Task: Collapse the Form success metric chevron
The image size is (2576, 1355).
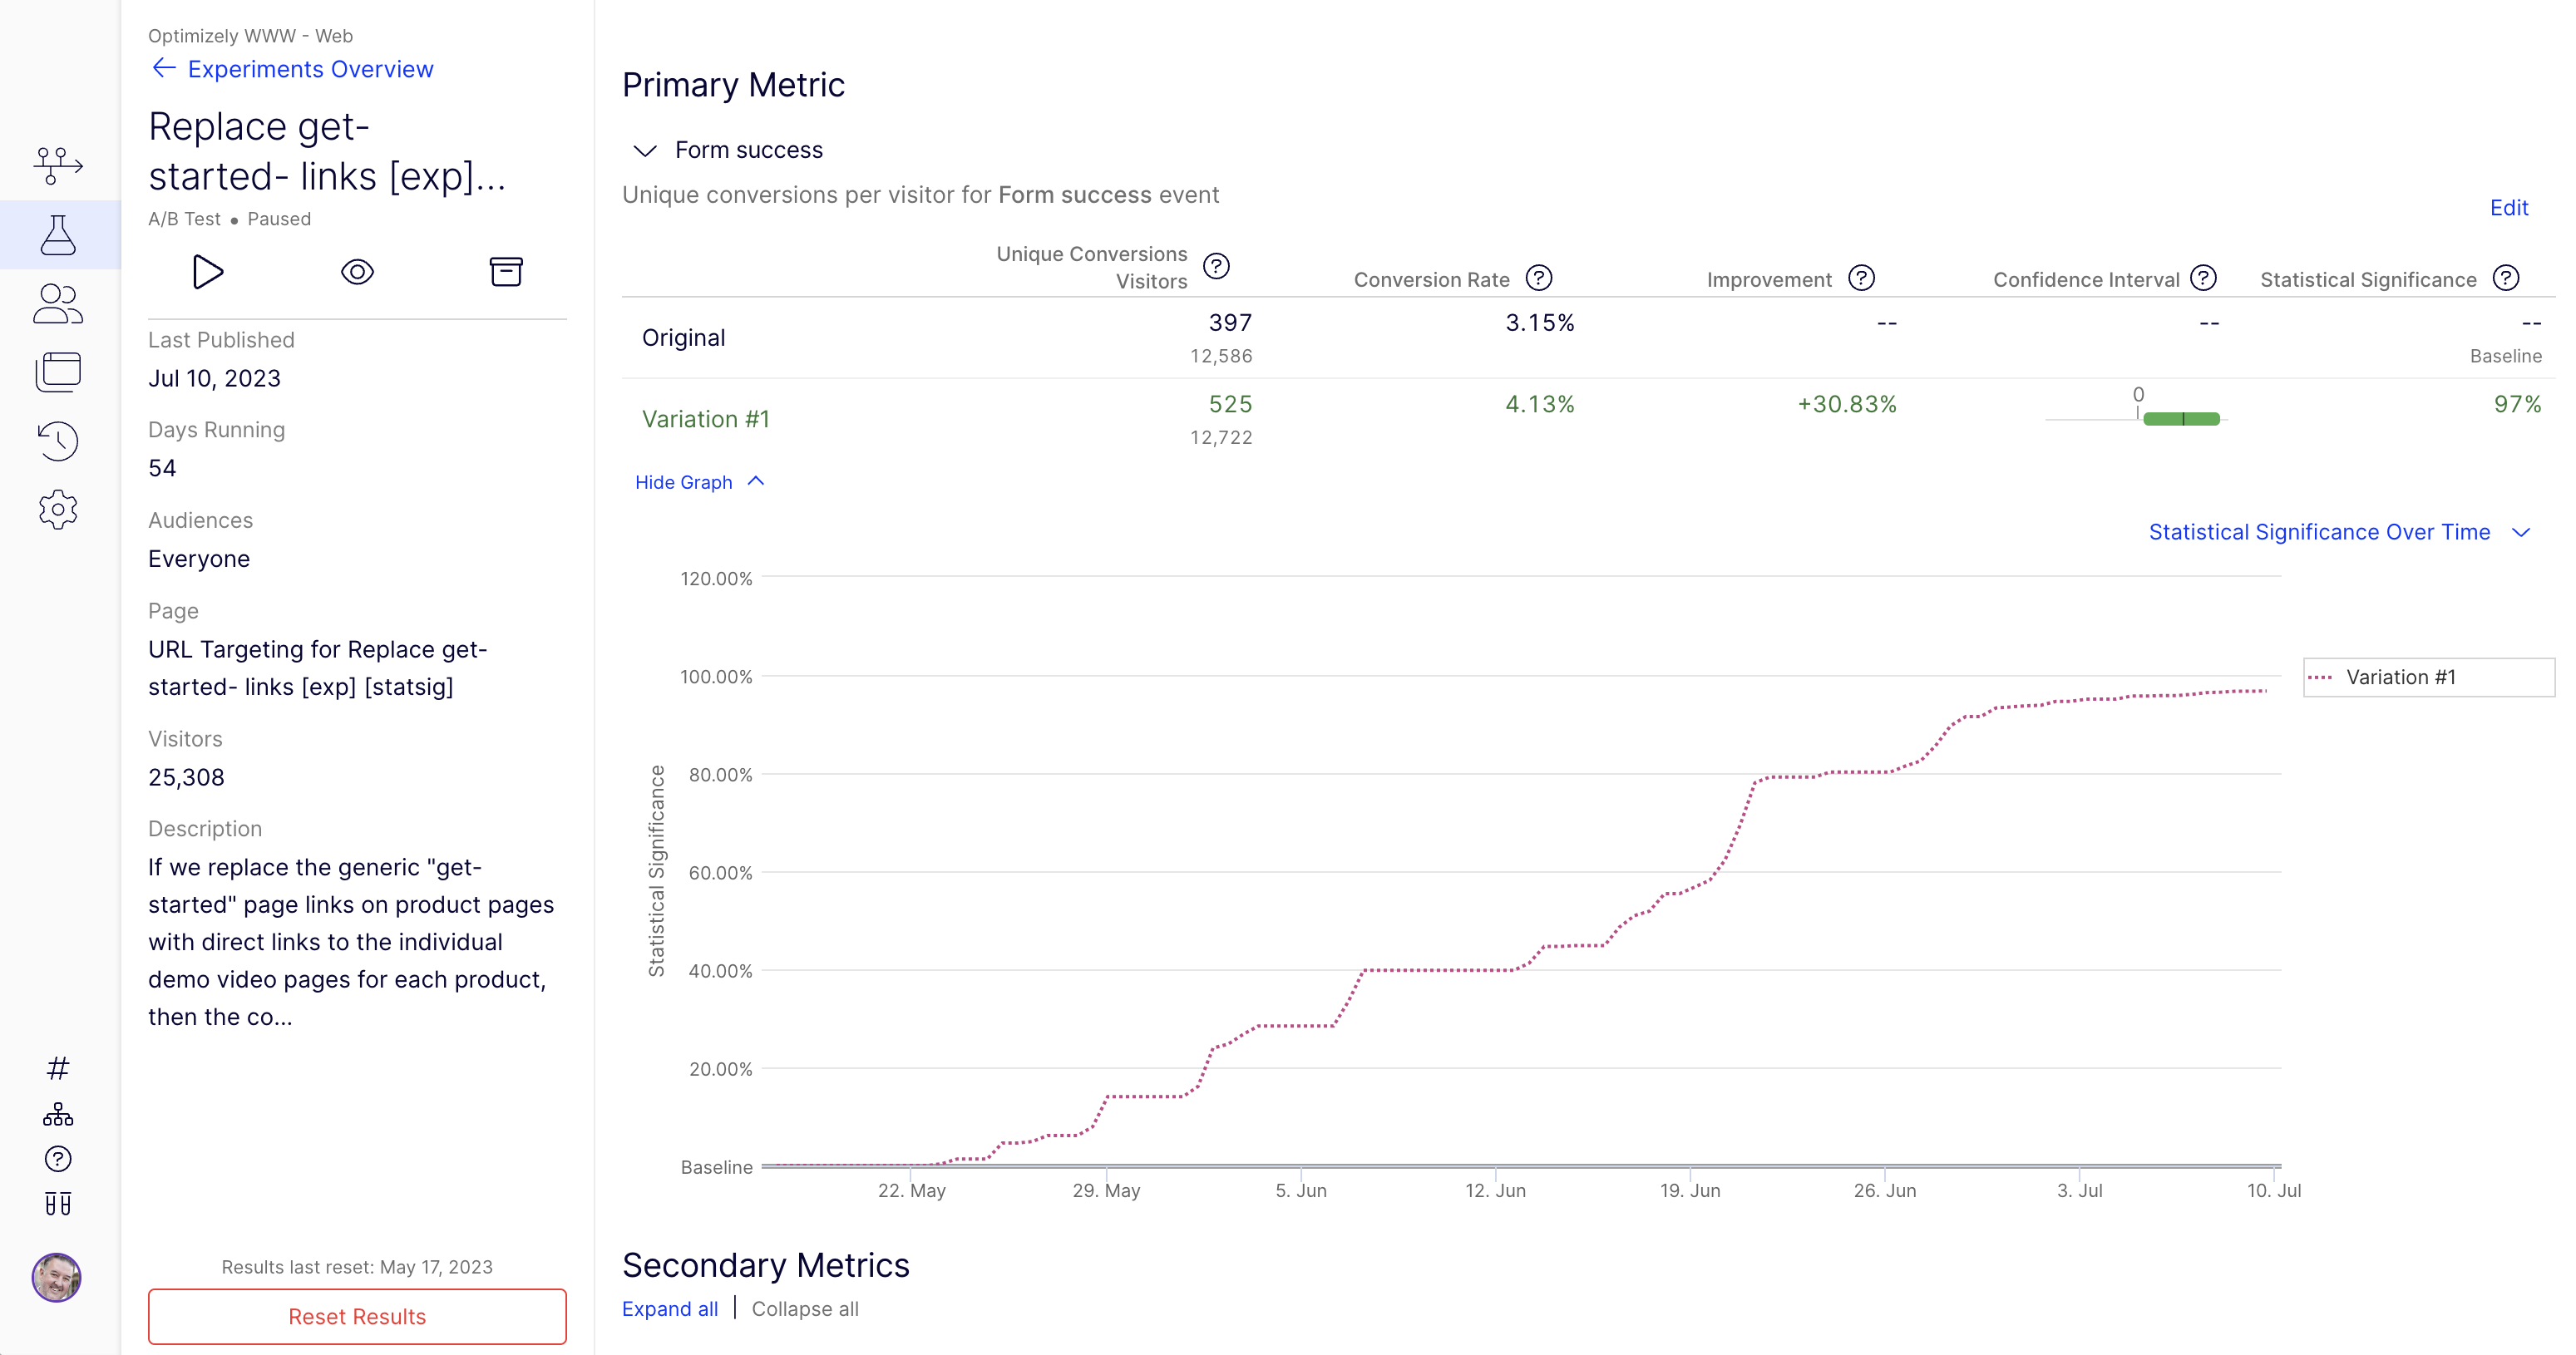Action: (645, 150)
